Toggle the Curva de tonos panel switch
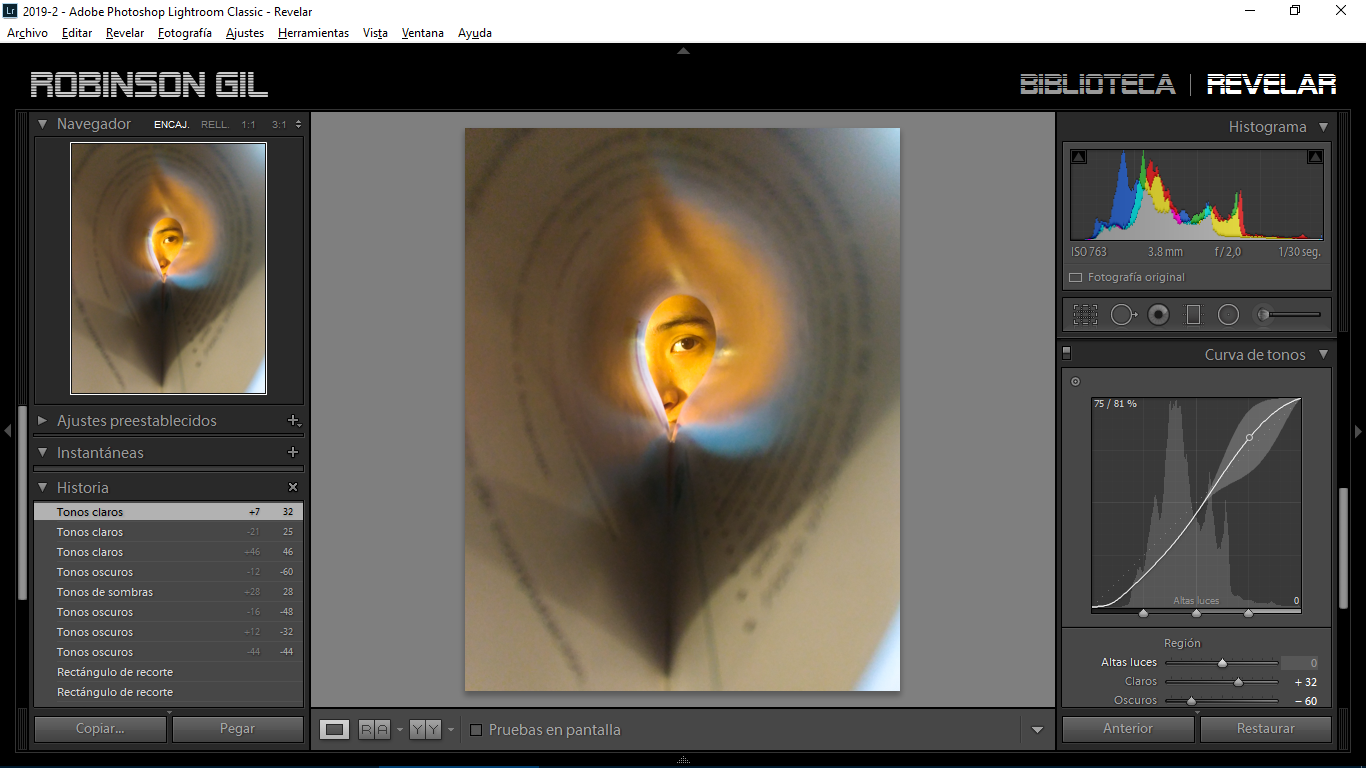1366x768 pixels. point(1066,353)
